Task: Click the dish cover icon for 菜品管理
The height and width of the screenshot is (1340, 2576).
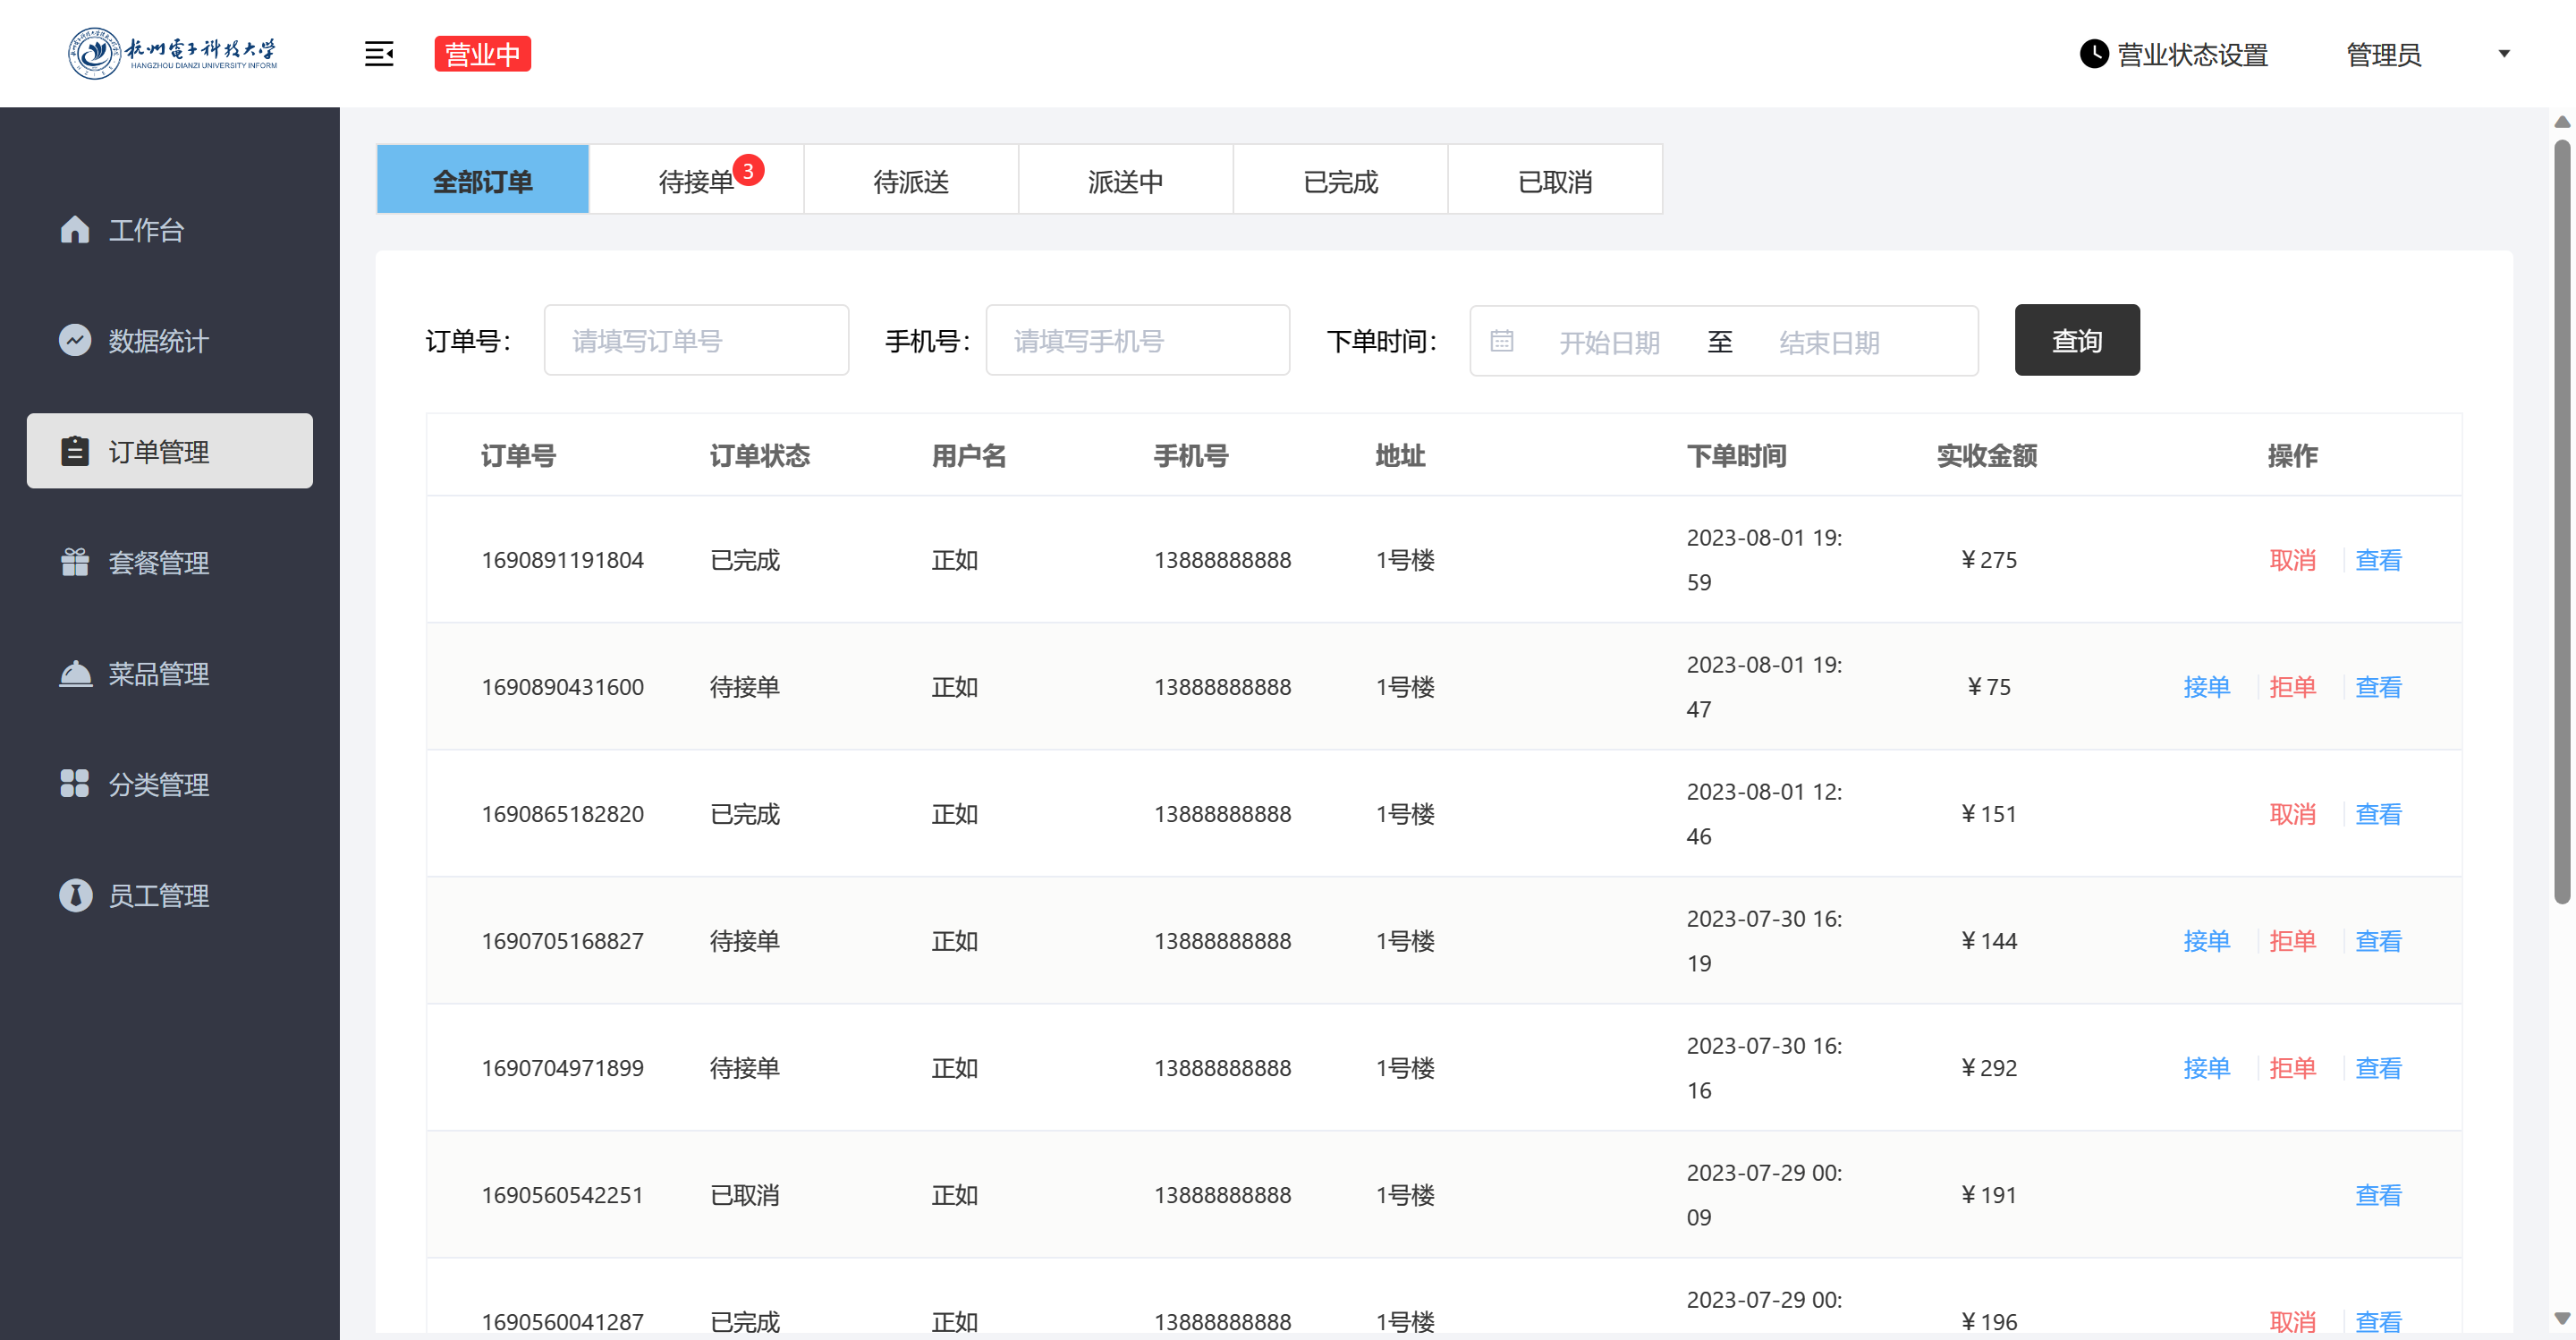Action: pyautogui.click(x=75, y=673)
